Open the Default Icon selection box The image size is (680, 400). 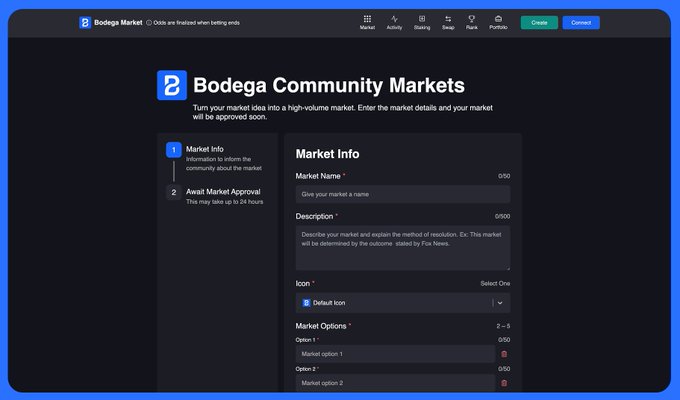coord(403,303)
